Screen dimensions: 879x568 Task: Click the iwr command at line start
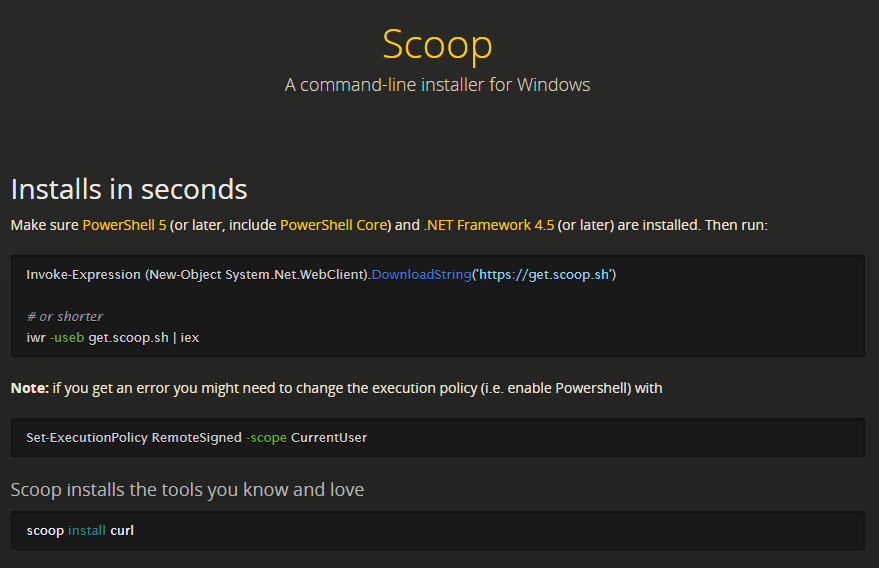coord(36,337)
